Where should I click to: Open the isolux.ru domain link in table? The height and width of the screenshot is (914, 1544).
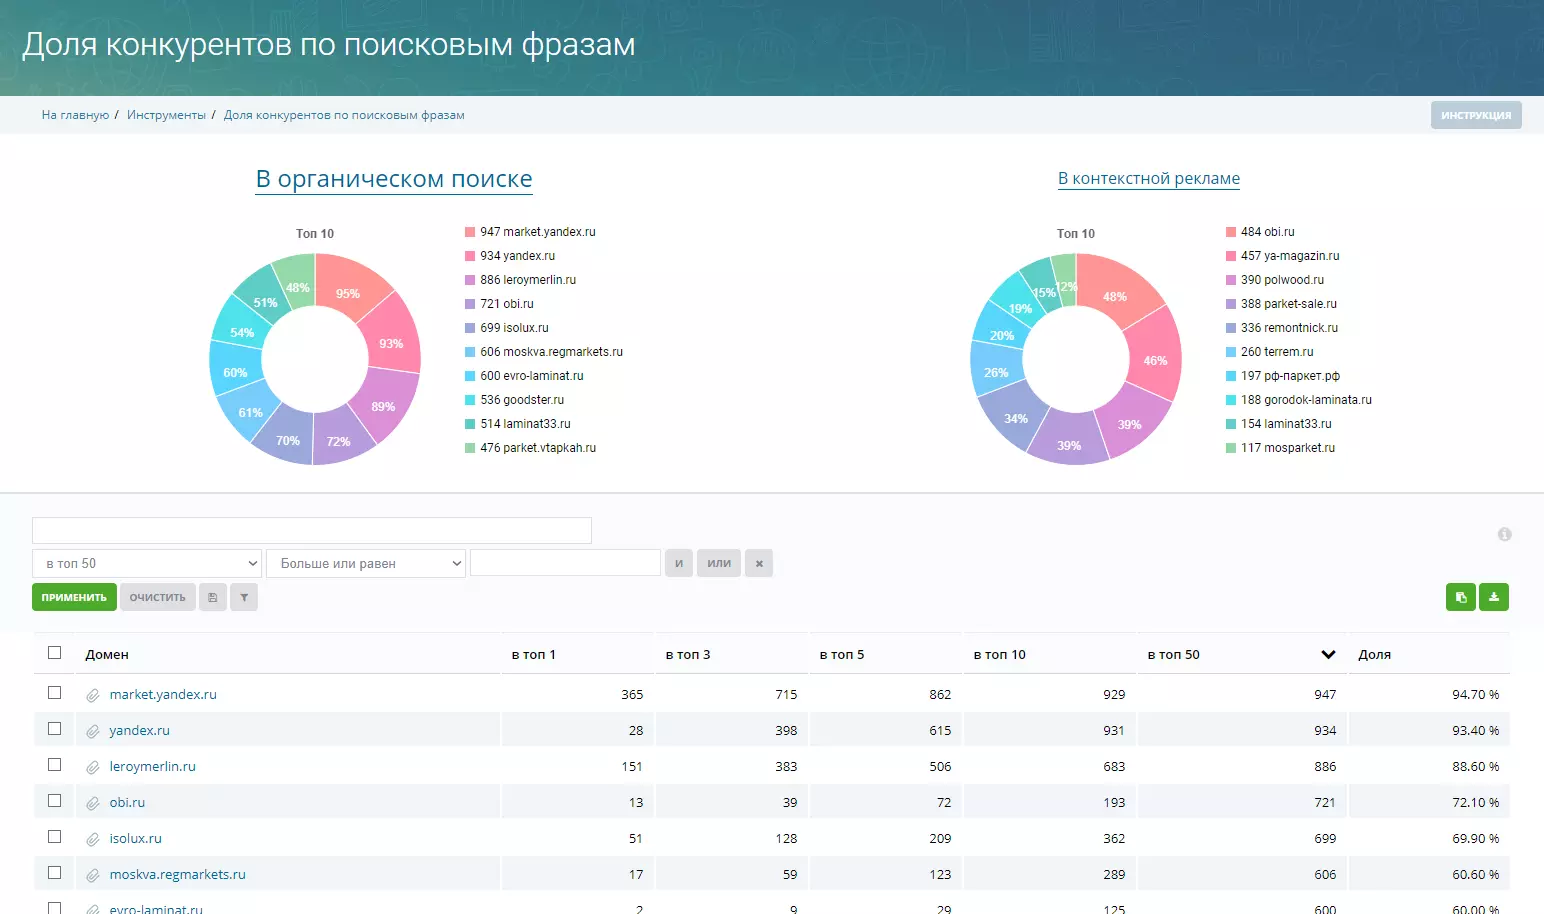135,839
